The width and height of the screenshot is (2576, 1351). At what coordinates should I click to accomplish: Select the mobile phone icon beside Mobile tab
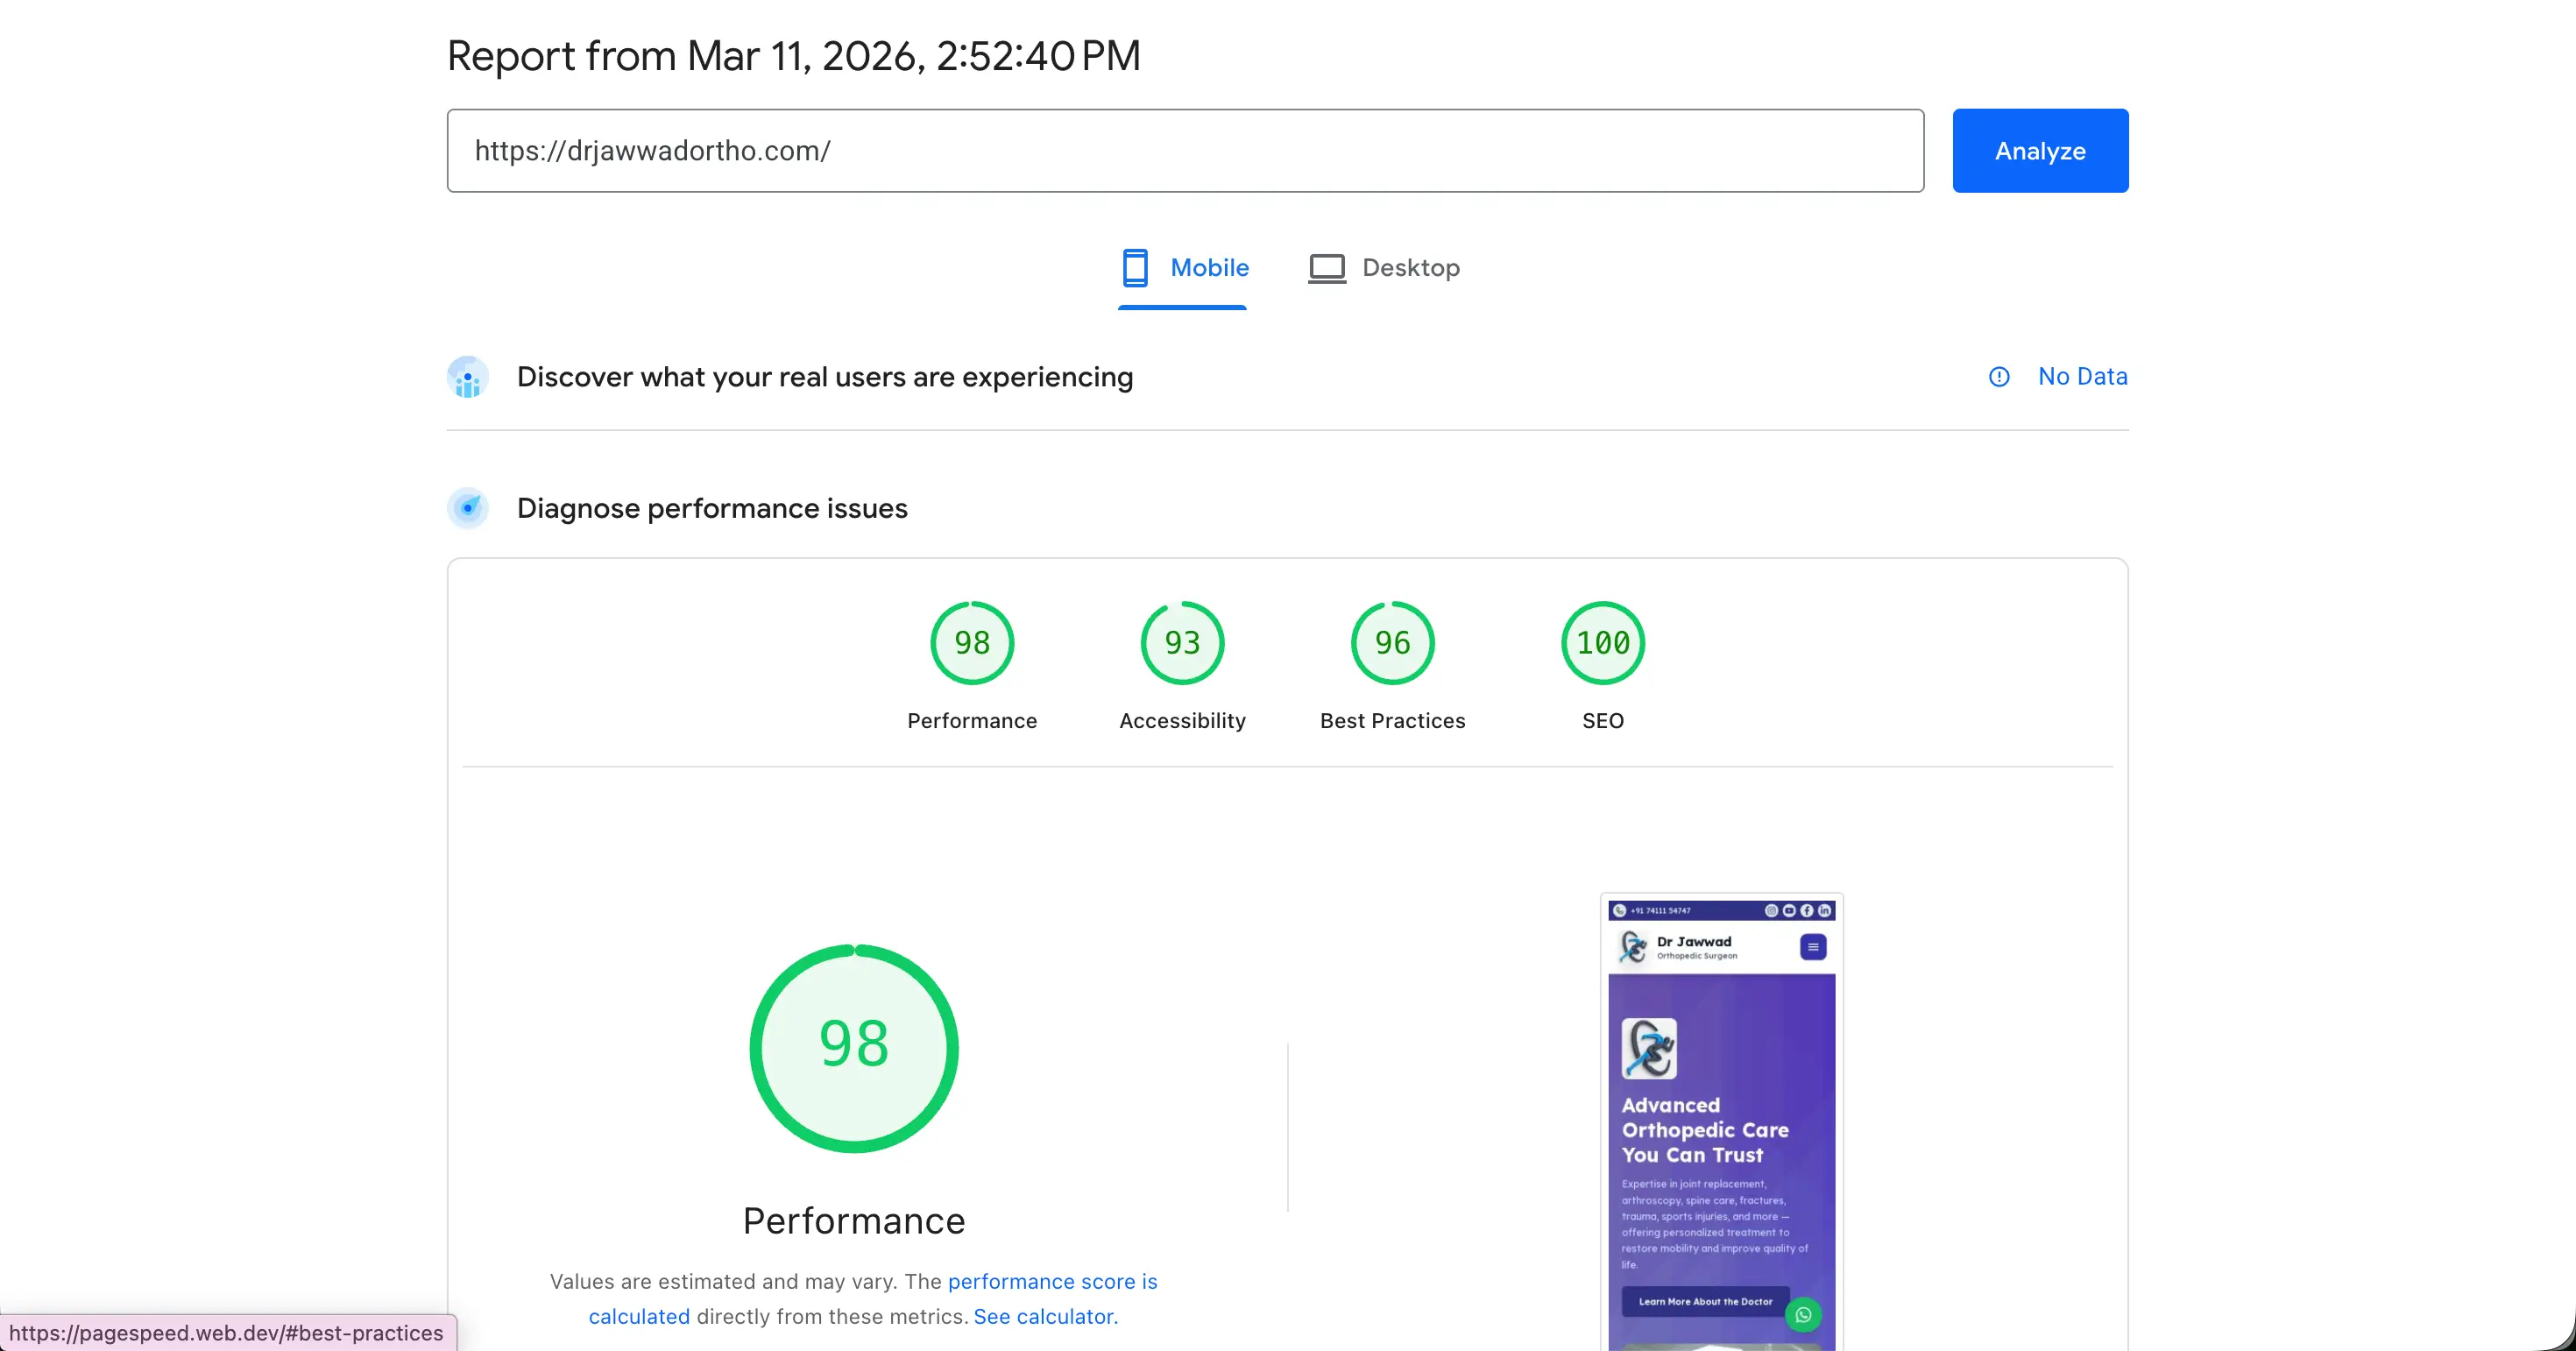[1135, 268]
